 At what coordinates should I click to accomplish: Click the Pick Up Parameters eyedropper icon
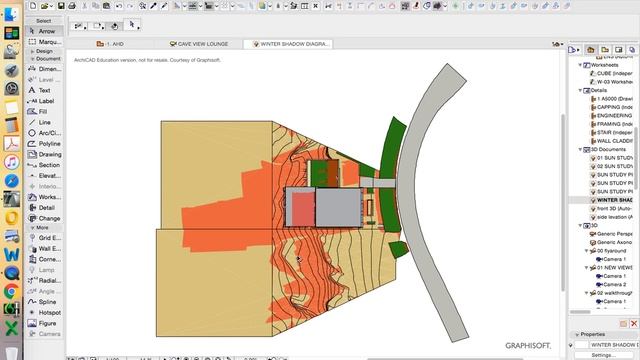click(153, 6)
